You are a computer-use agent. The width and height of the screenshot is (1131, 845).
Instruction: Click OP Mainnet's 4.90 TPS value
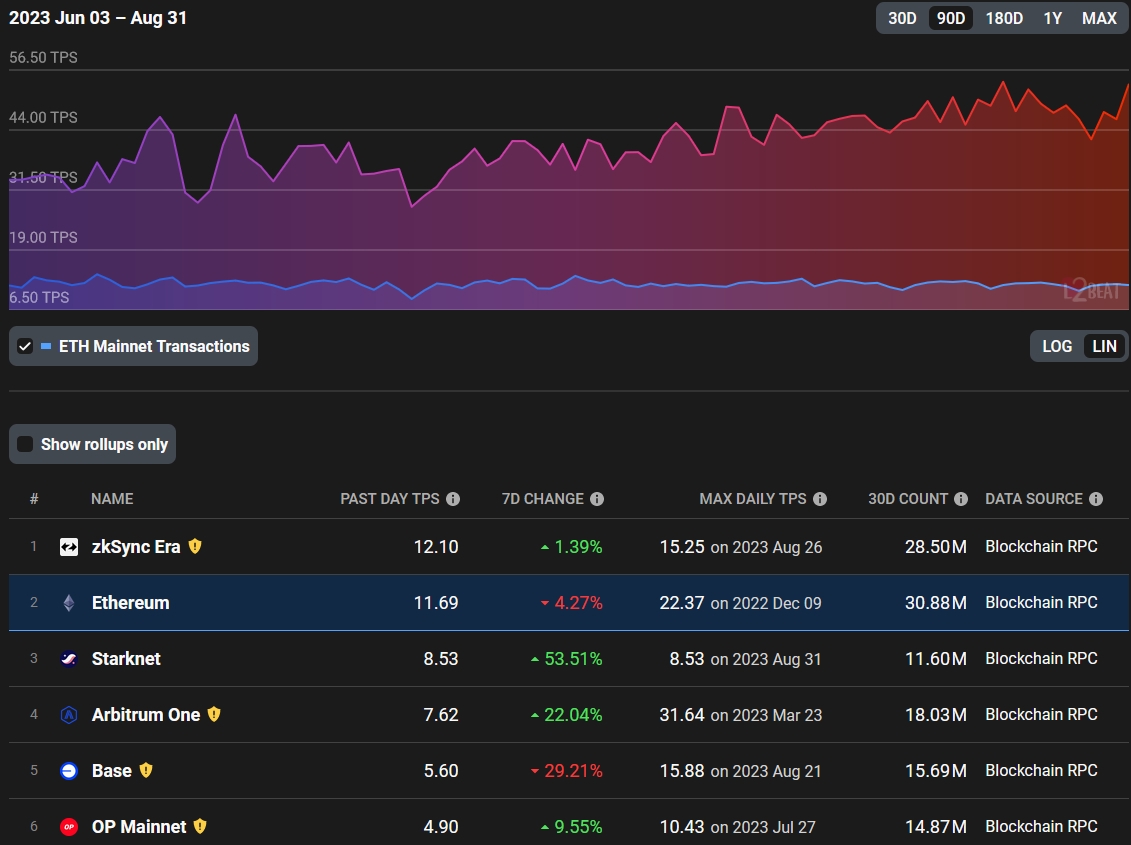click(x=441, y=827)
